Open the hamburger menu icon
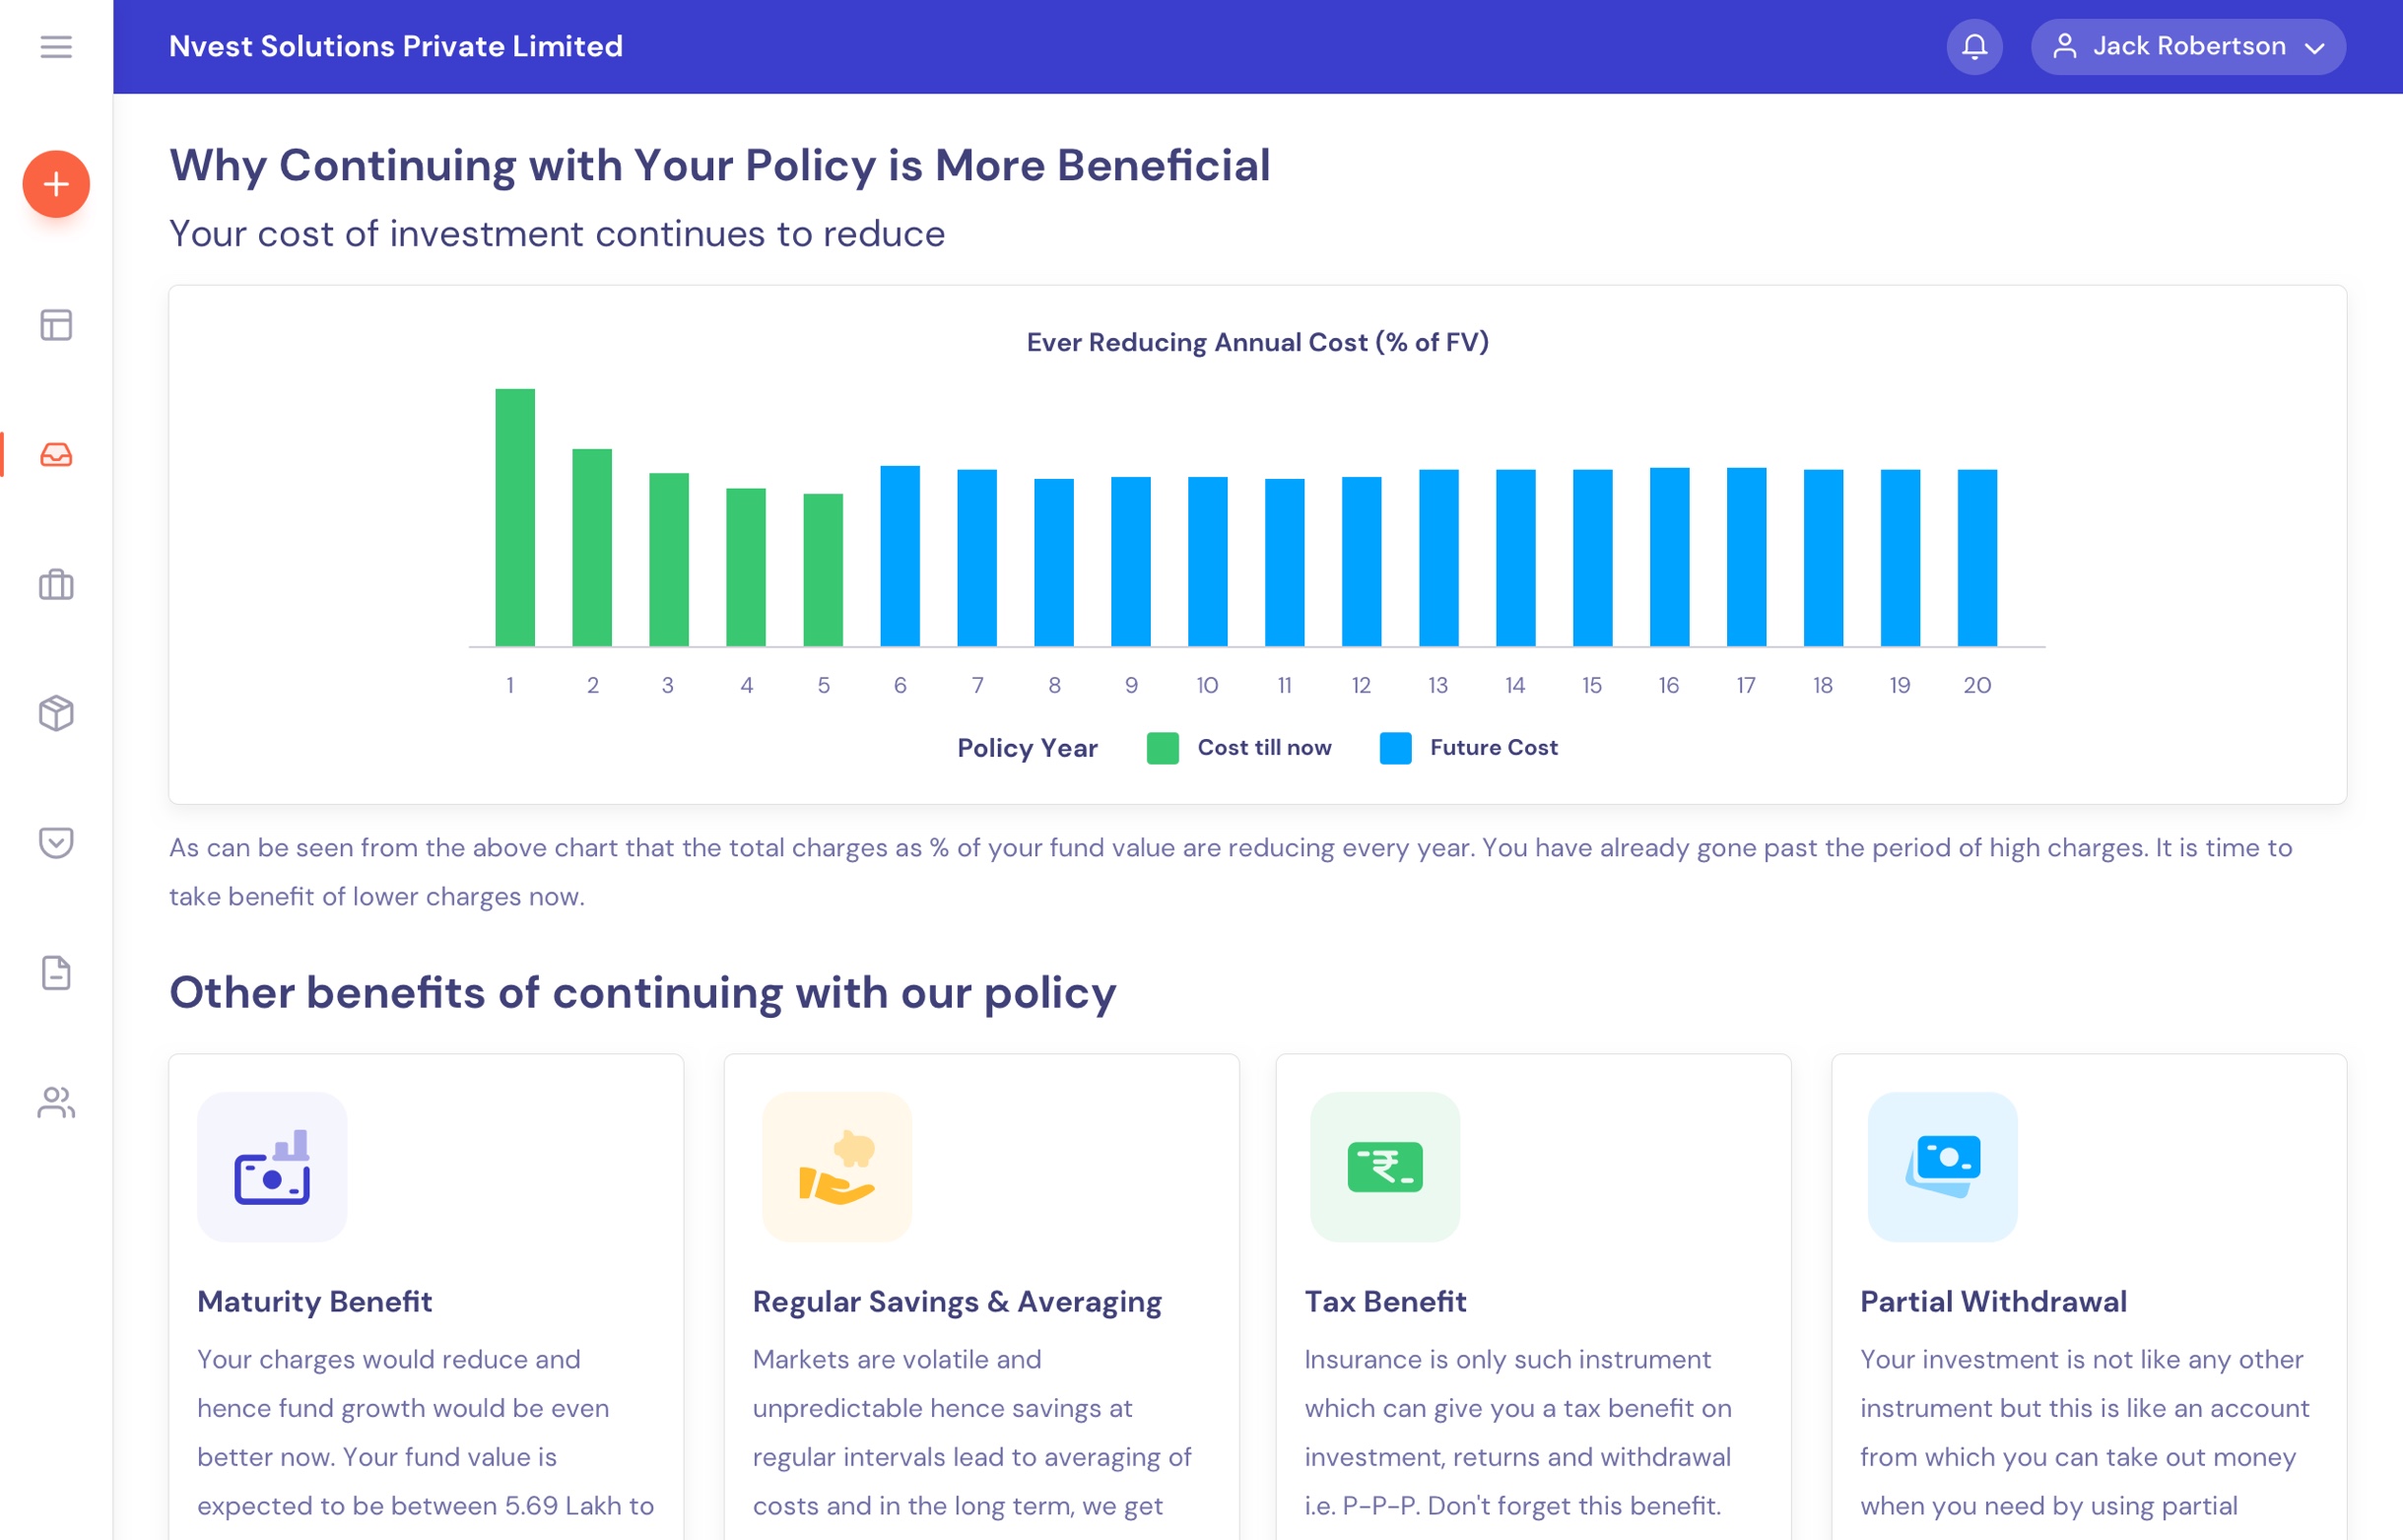 56,47
